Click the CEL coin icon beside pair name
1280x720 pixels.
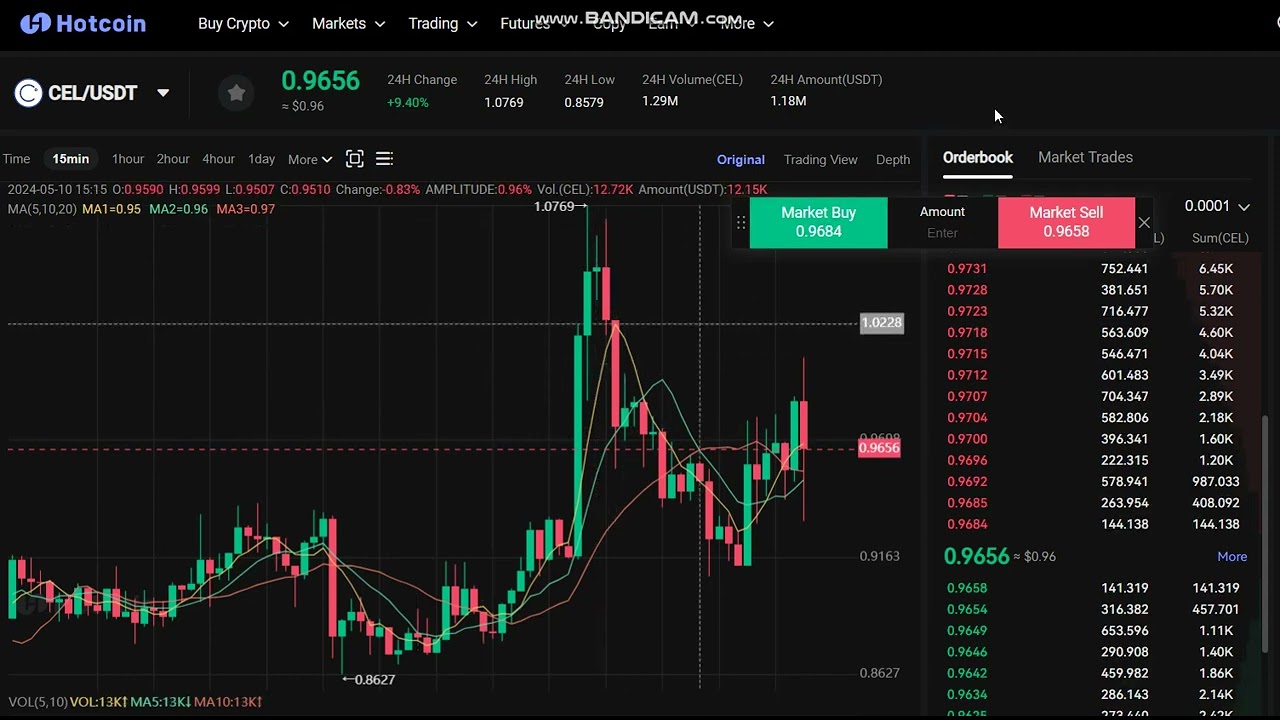point(28,93)
